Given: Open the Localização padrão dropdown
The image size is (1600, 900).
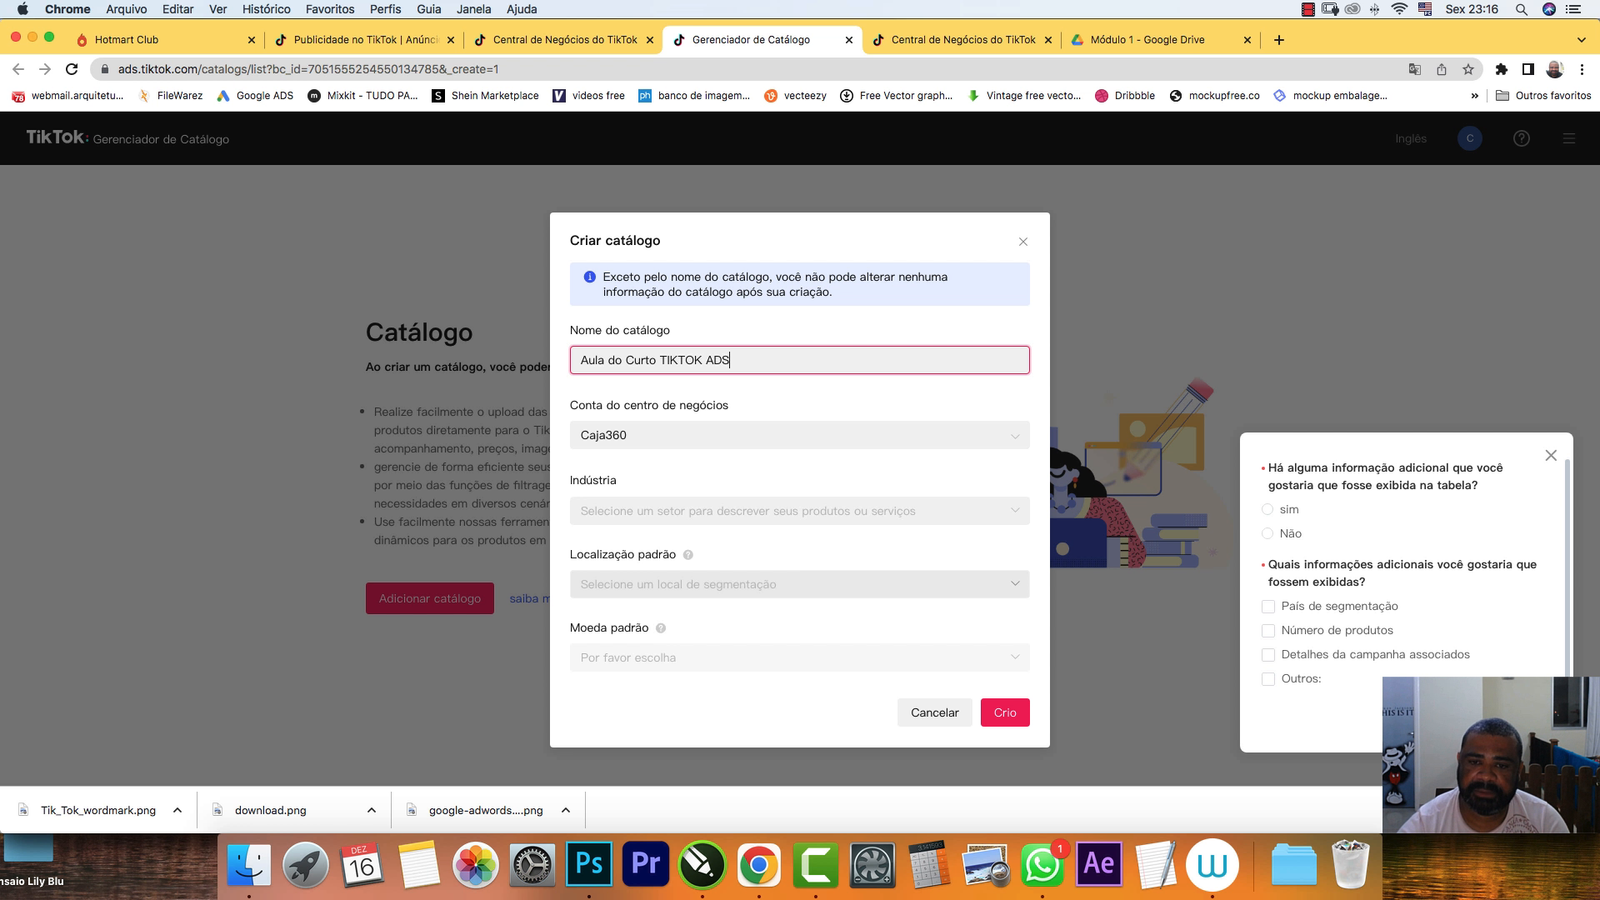Looking at the screenshot, I should click(799, 584).
